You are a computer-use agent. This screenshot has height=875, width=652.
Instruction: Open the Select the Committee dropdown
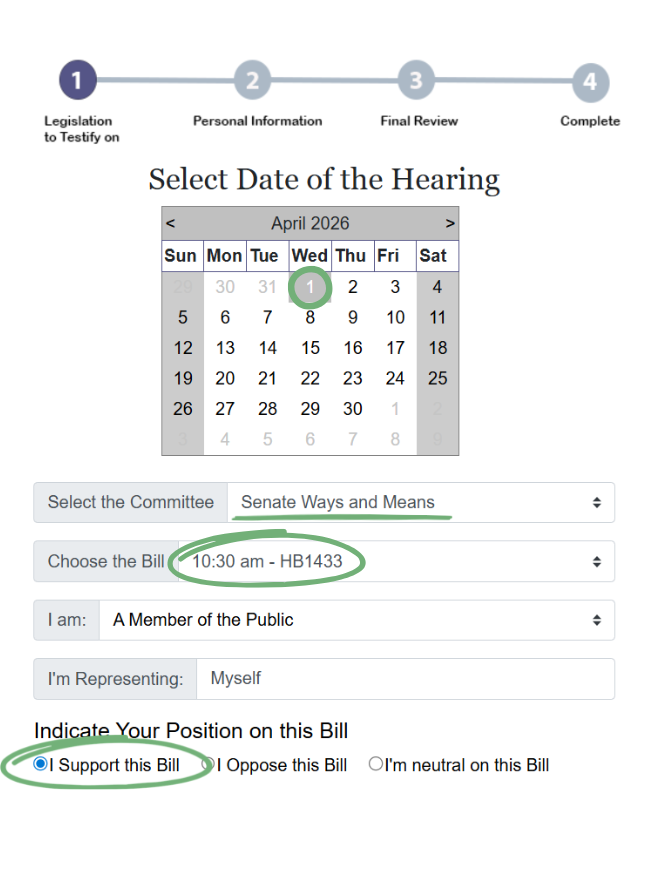(x=420, y=502)
